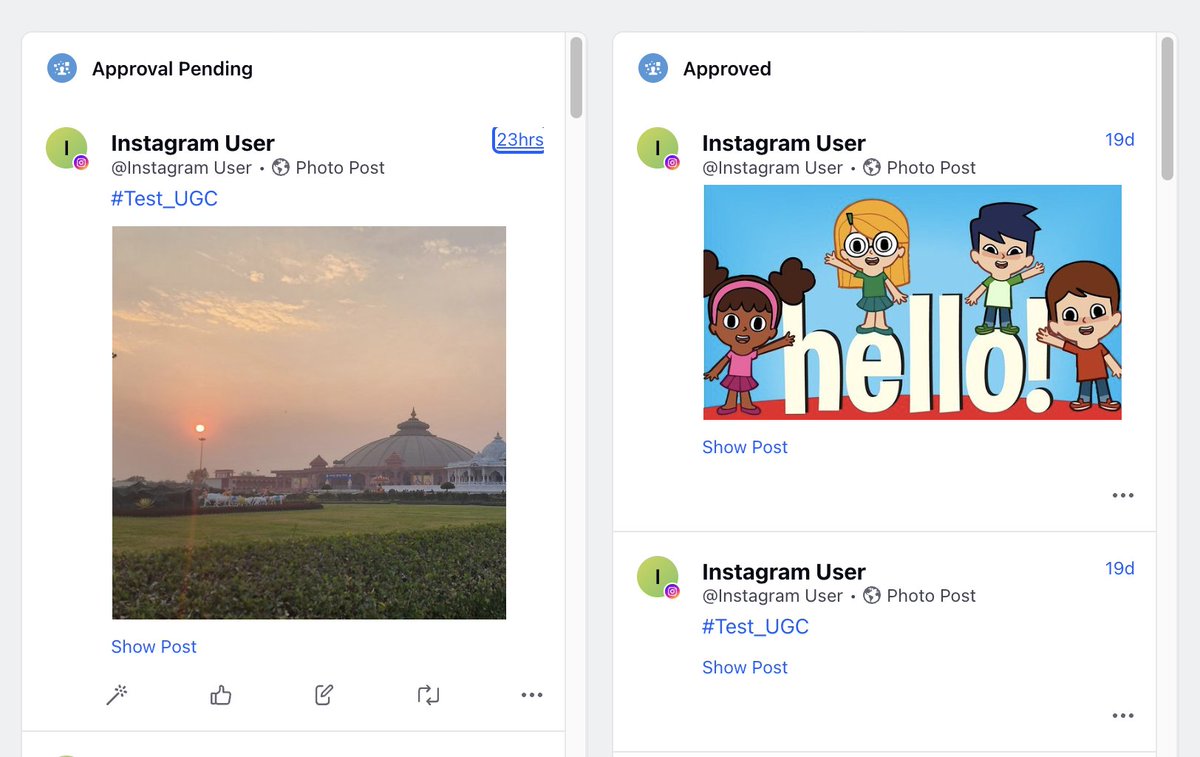
Task: Click the 19d timestamp on hello! post
Action: click(1120, 140)
